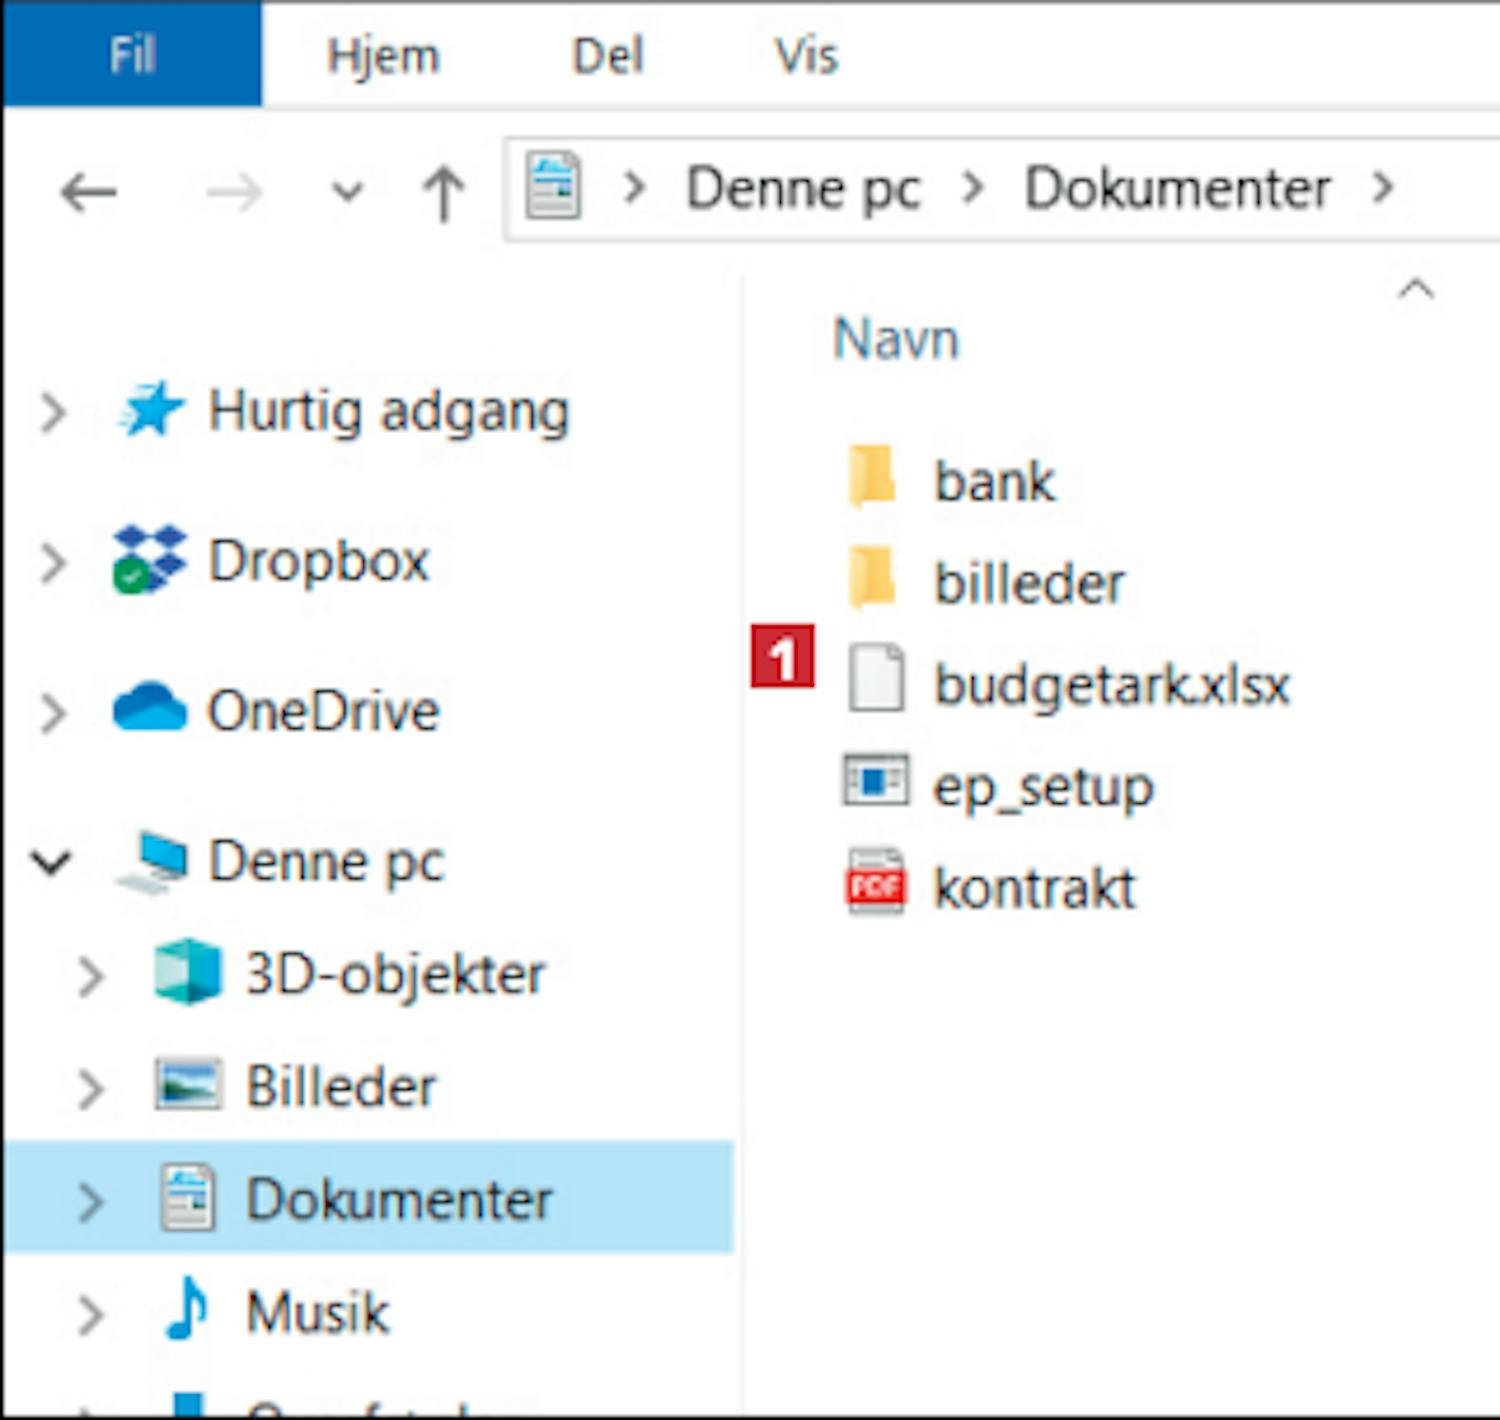Image resolution: width=1500 pixels, height=1420 pixels.
Task: Expand the Hurtig adgang tree node
Action: click(53, 412)
